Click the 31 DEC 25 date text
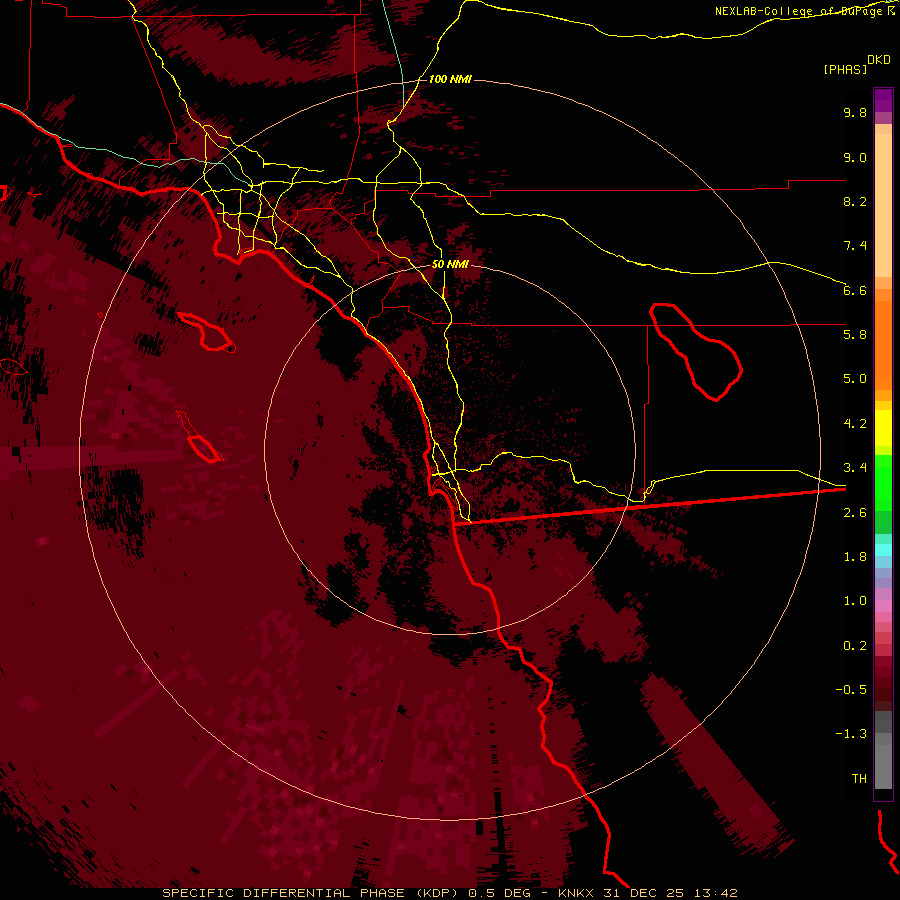Viewport: 900px width, 900px height. (x=645, y=893)
